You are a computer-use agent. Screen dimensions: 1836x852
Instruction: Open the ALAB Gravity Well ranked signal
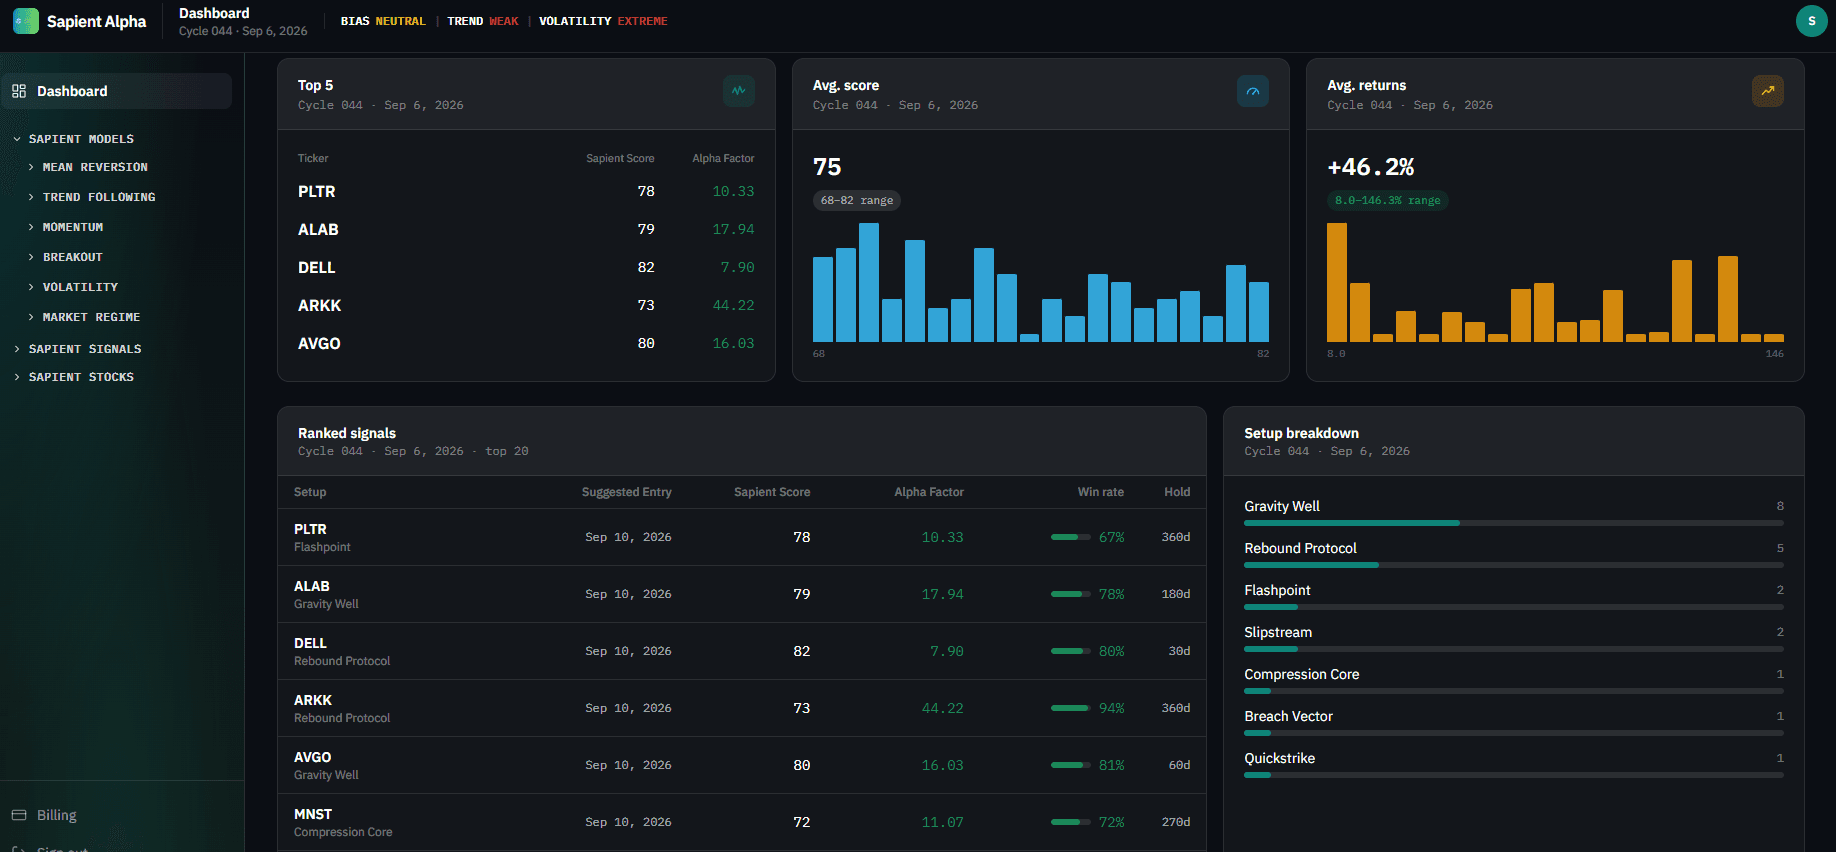pyautogui.click(x=742, y=594)
